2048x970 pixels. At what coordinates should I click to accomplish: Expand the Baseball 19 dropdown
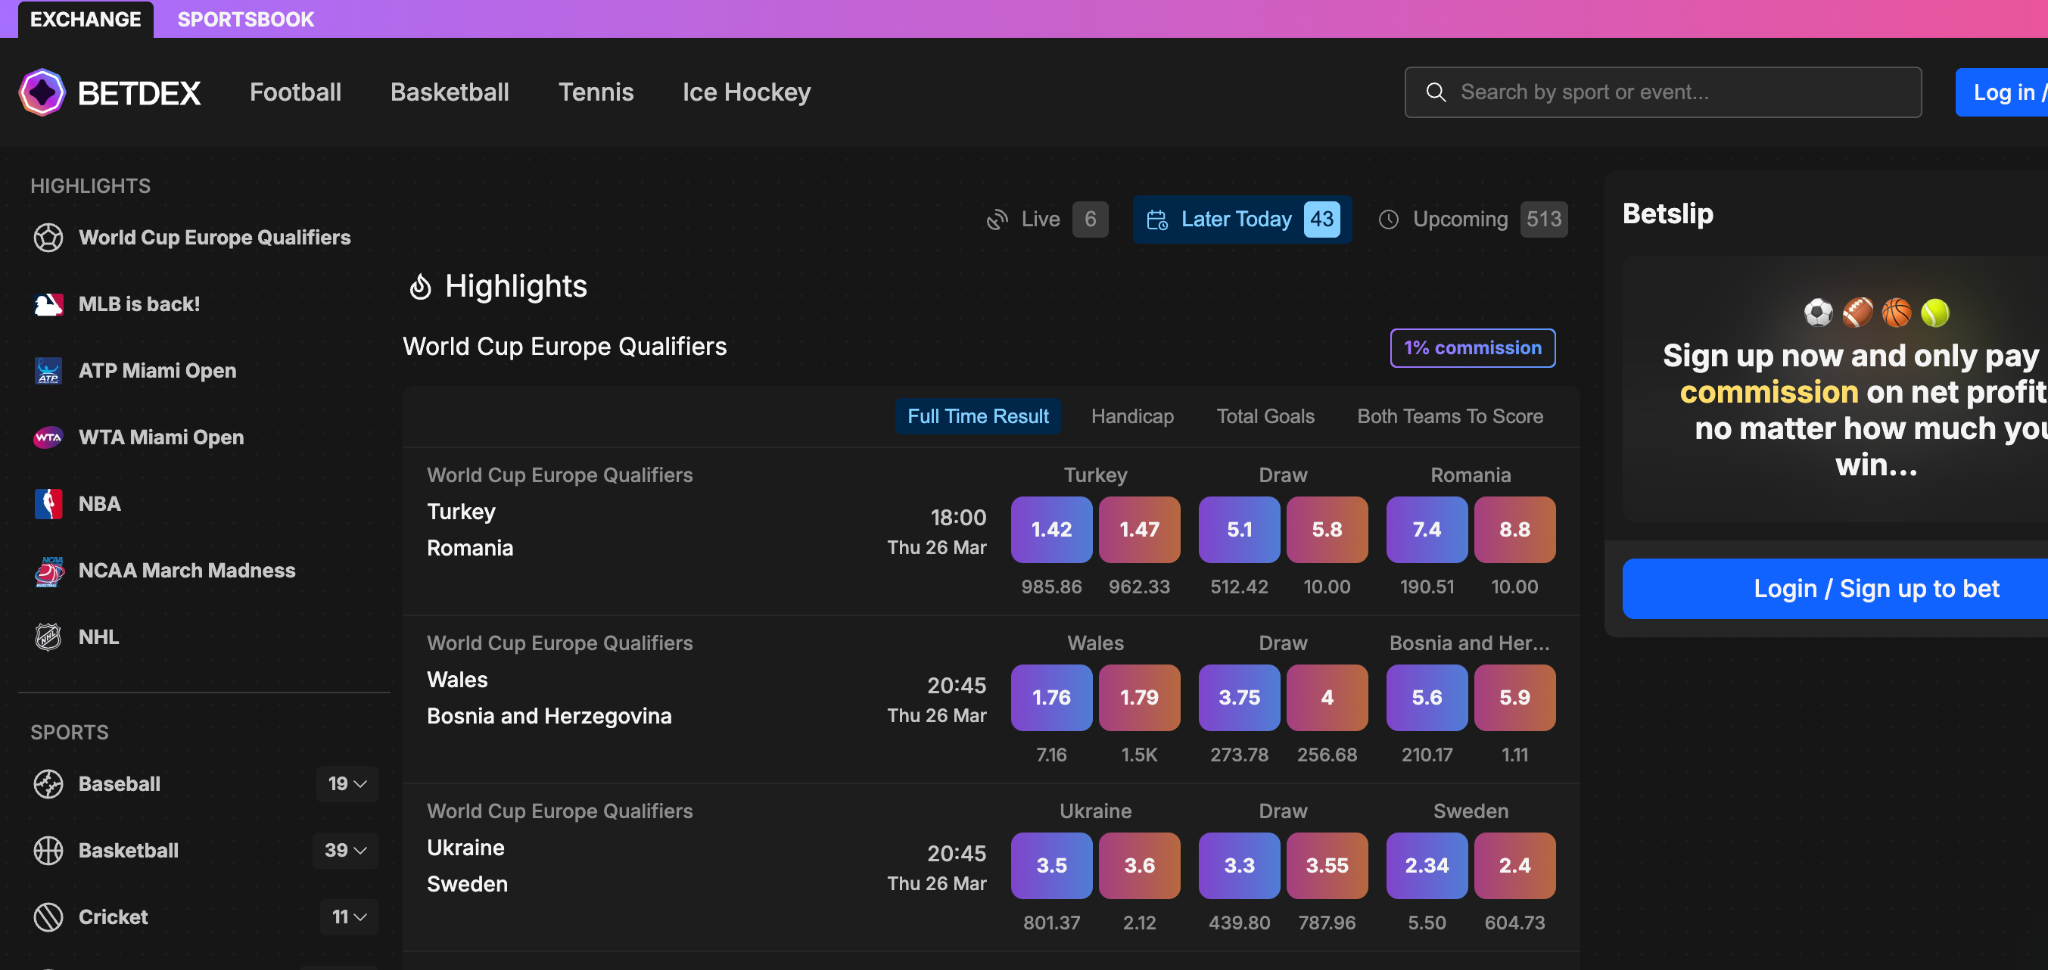(x=347, y=784)
